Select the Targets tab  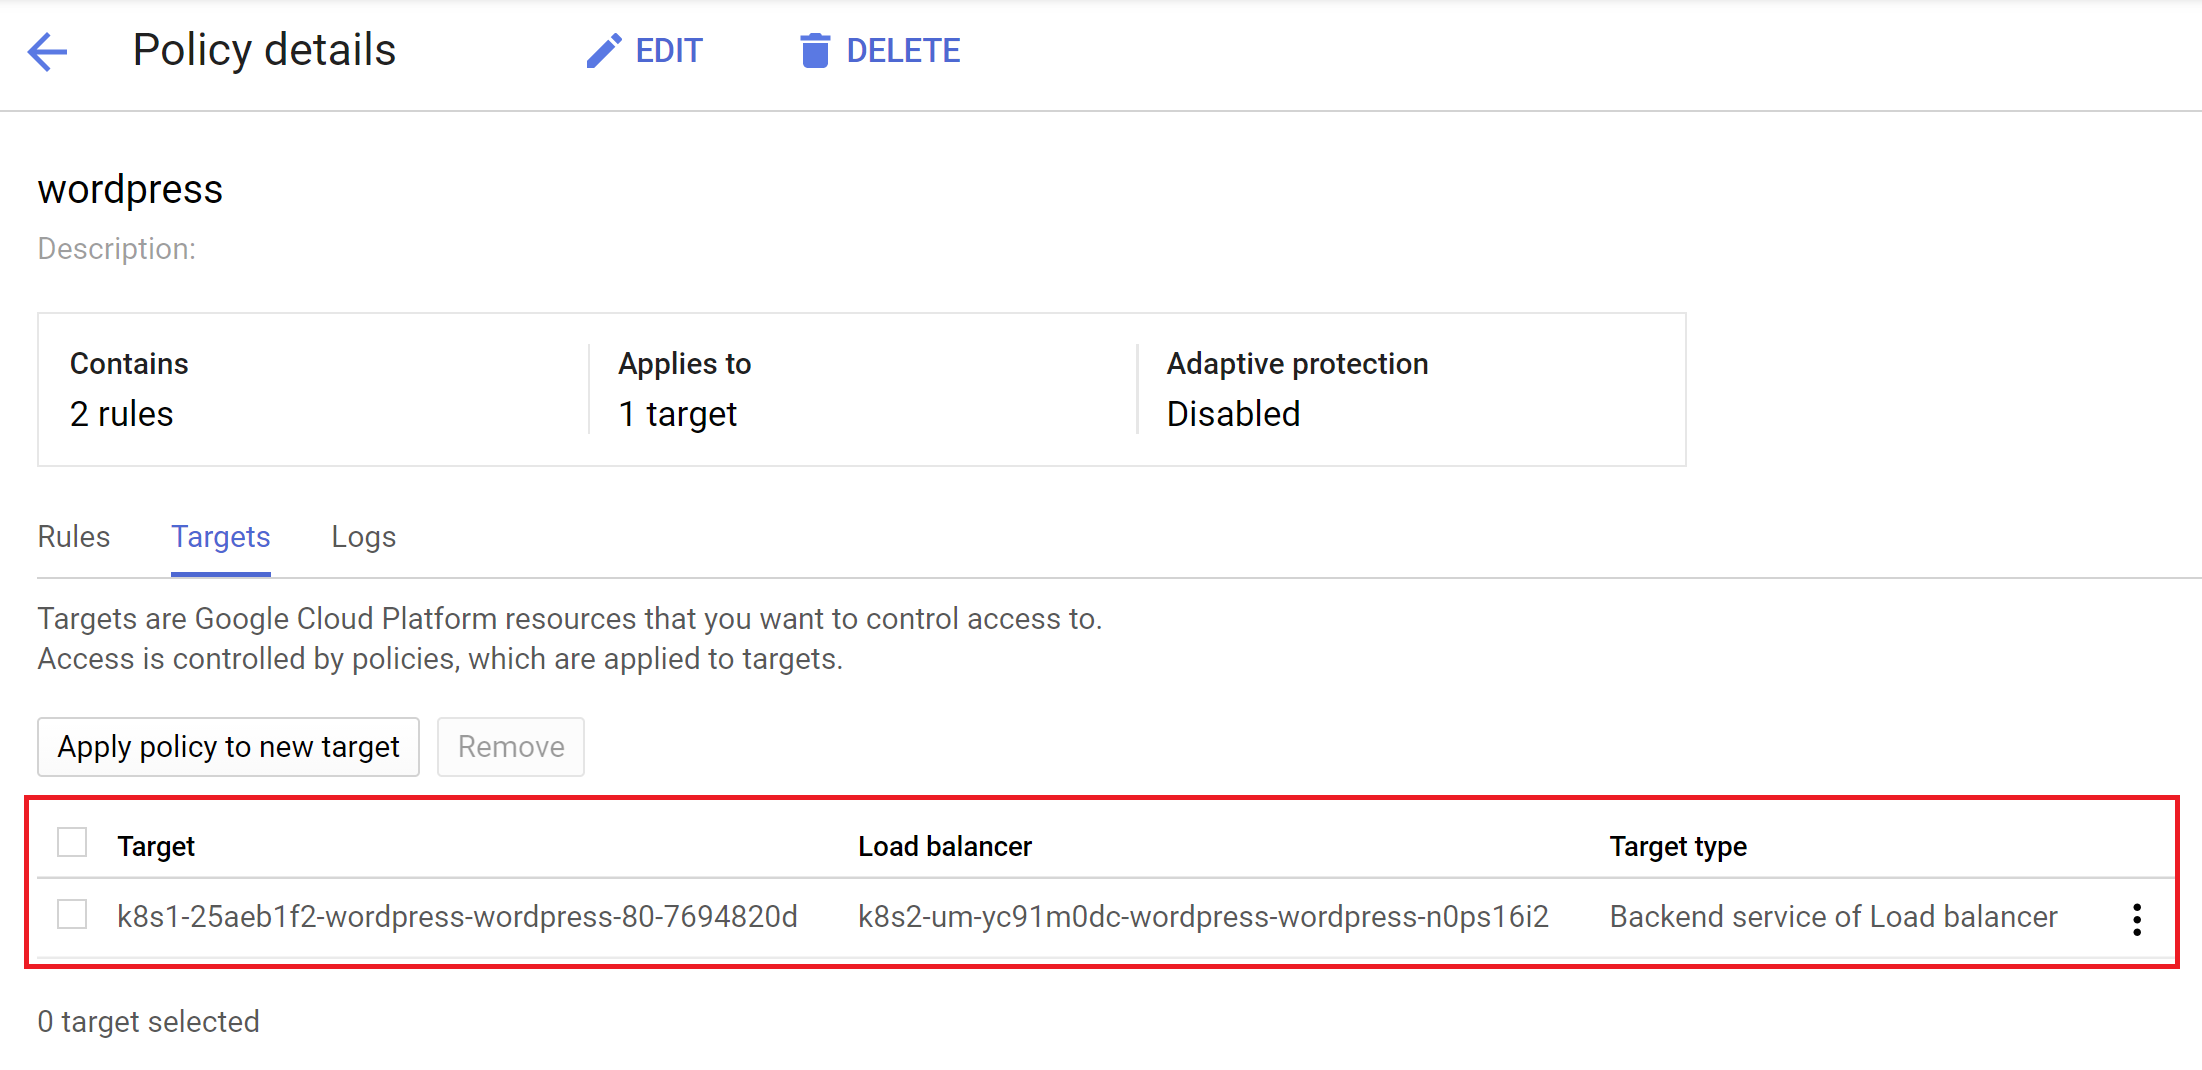coord(220,537)
